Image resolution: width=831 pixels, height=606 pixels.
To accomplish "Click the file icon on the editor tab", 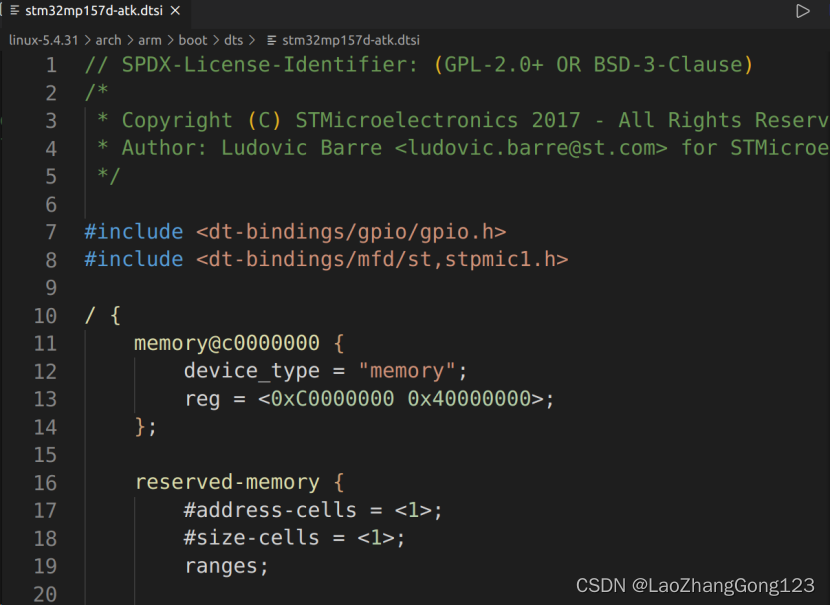I will pos(14,11).
